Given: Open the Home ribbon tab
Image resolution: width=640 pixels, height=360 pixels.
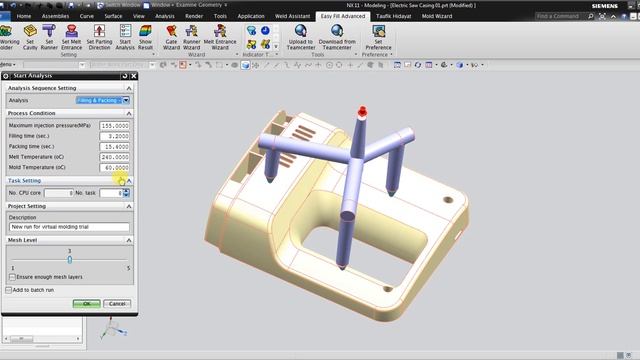Looking at the screenshot, I should [24, 16].
